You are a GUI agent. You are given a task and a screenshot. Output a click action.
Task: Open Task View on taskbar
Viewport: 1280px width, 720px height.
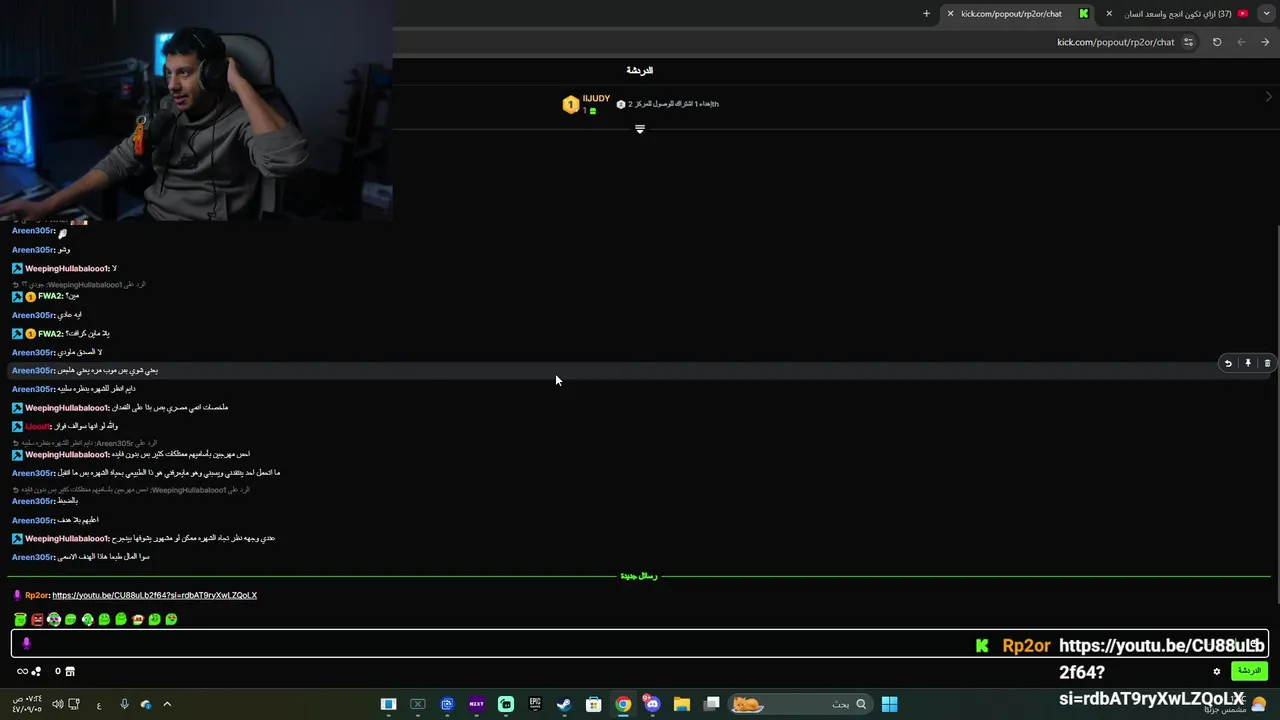tap(711, 704)
